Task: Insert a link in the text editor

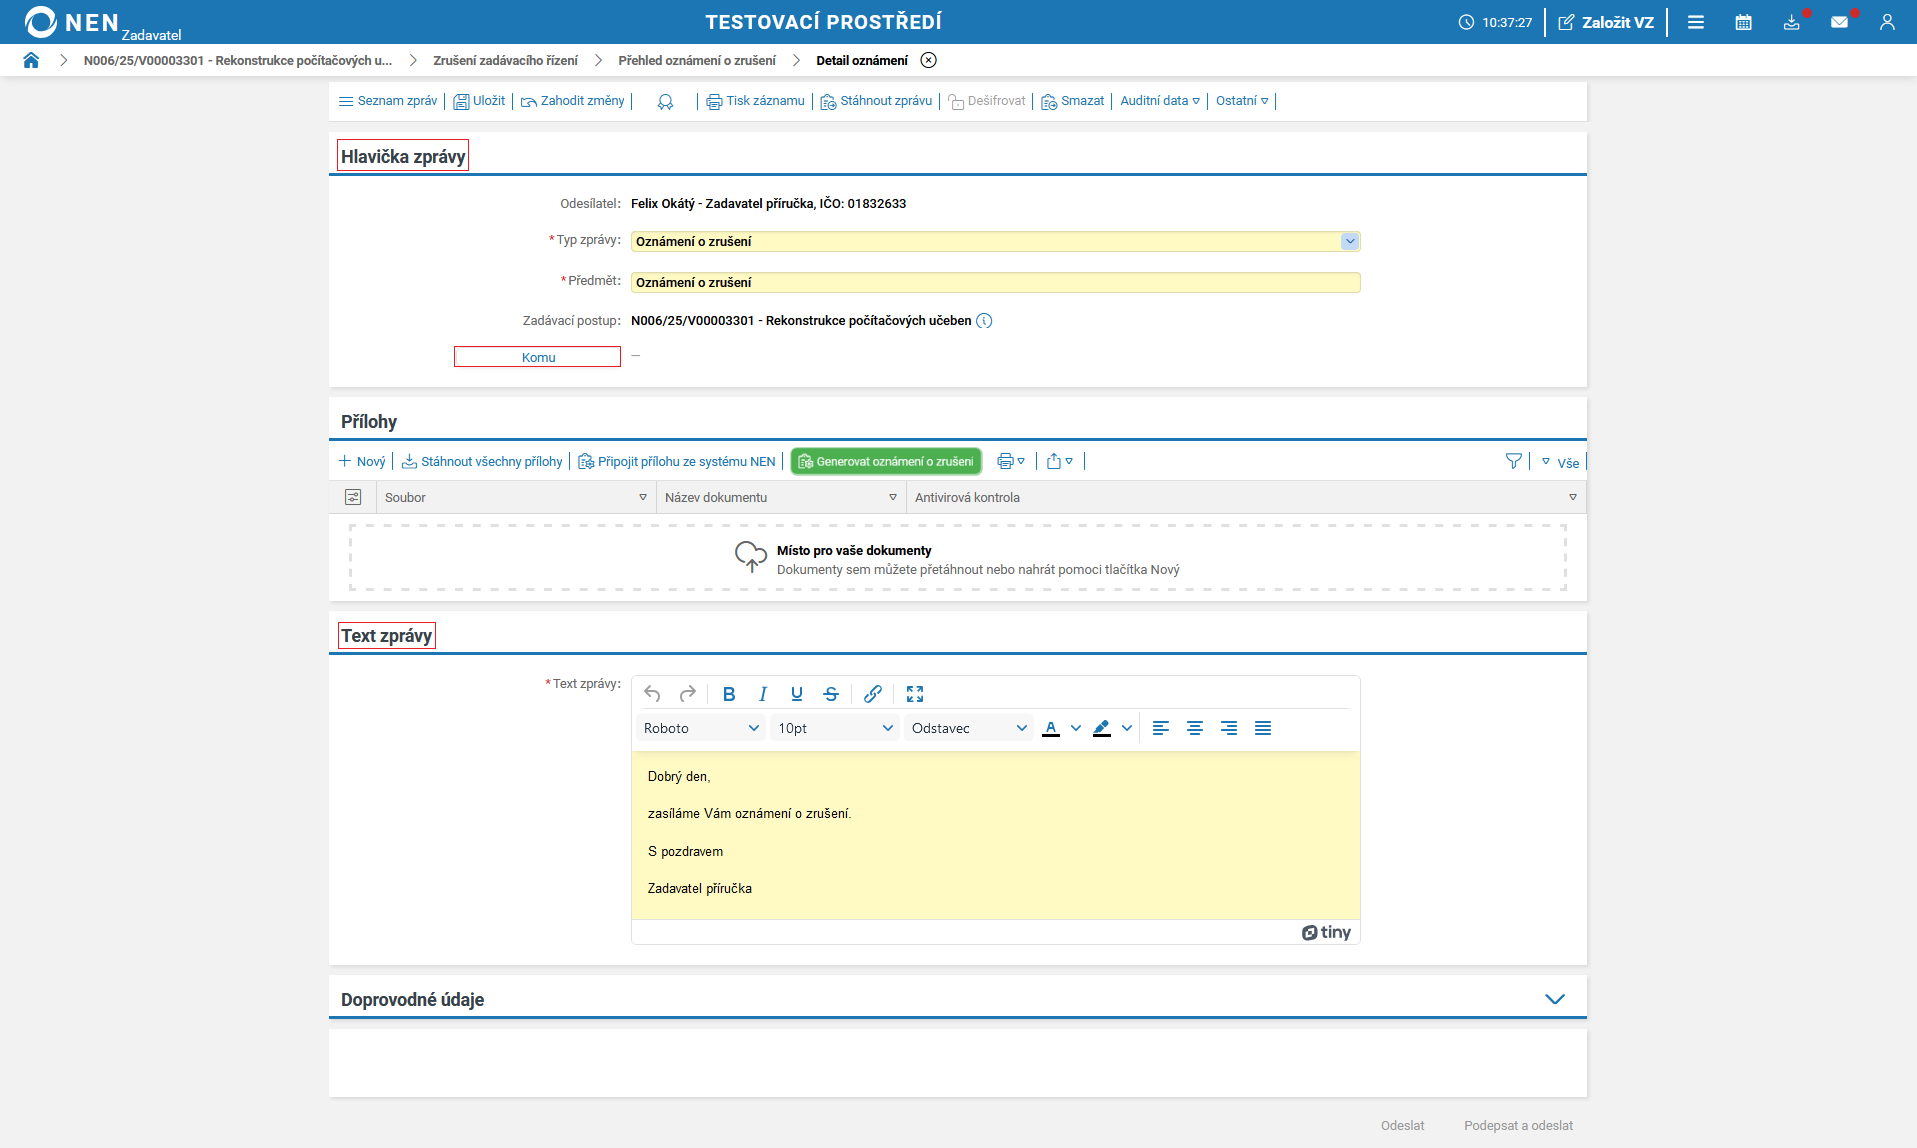Action: (873, 694)
